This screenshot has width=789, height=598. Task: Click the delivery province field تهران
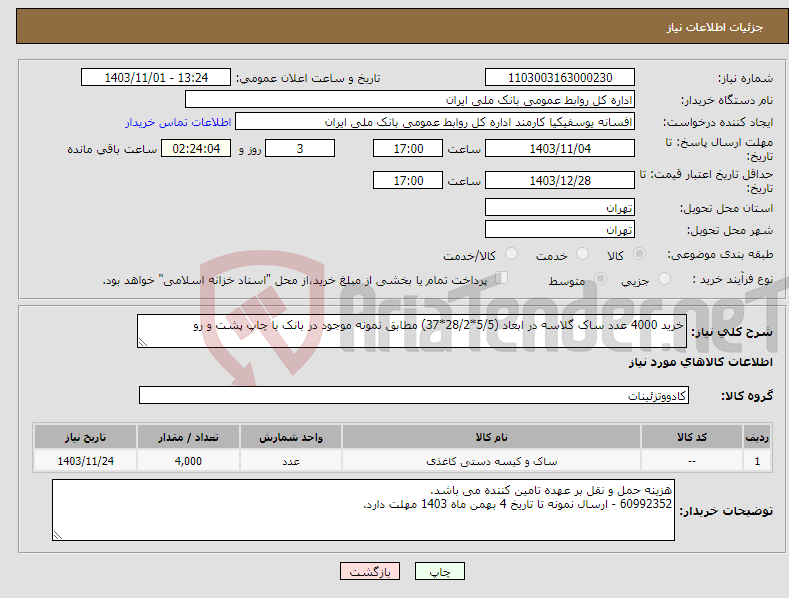[560, 207]
